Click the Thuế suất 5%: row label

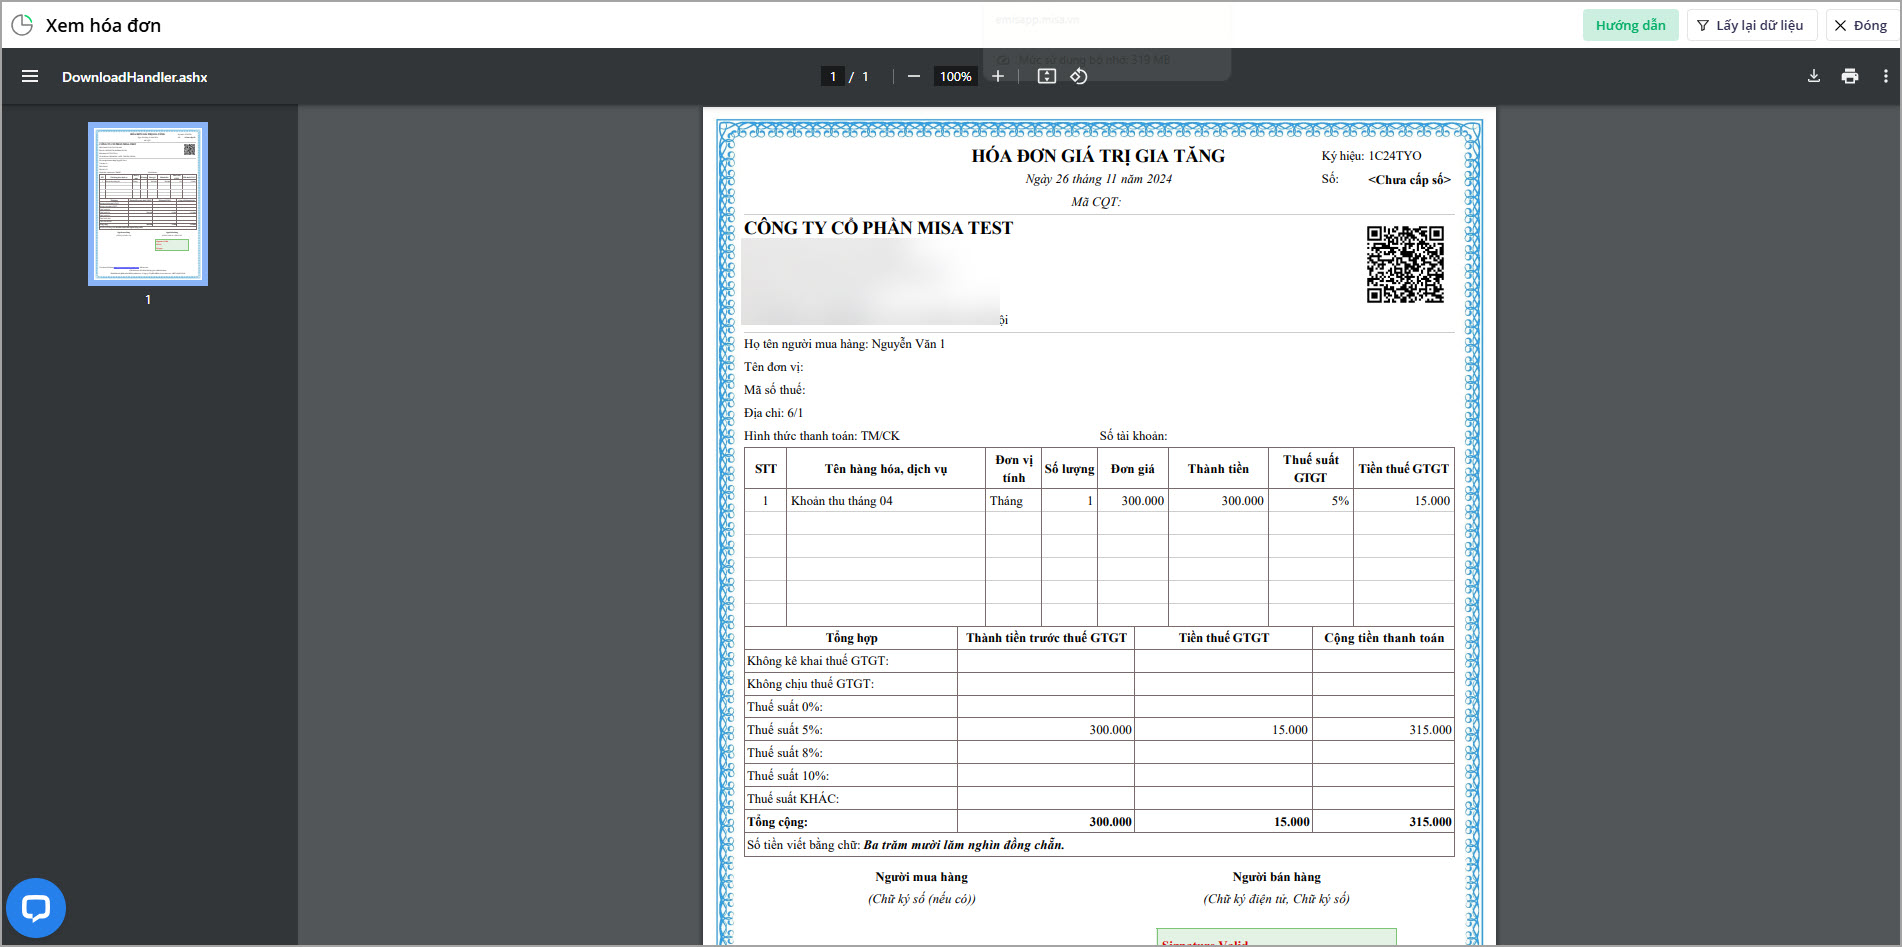point(785,730)
